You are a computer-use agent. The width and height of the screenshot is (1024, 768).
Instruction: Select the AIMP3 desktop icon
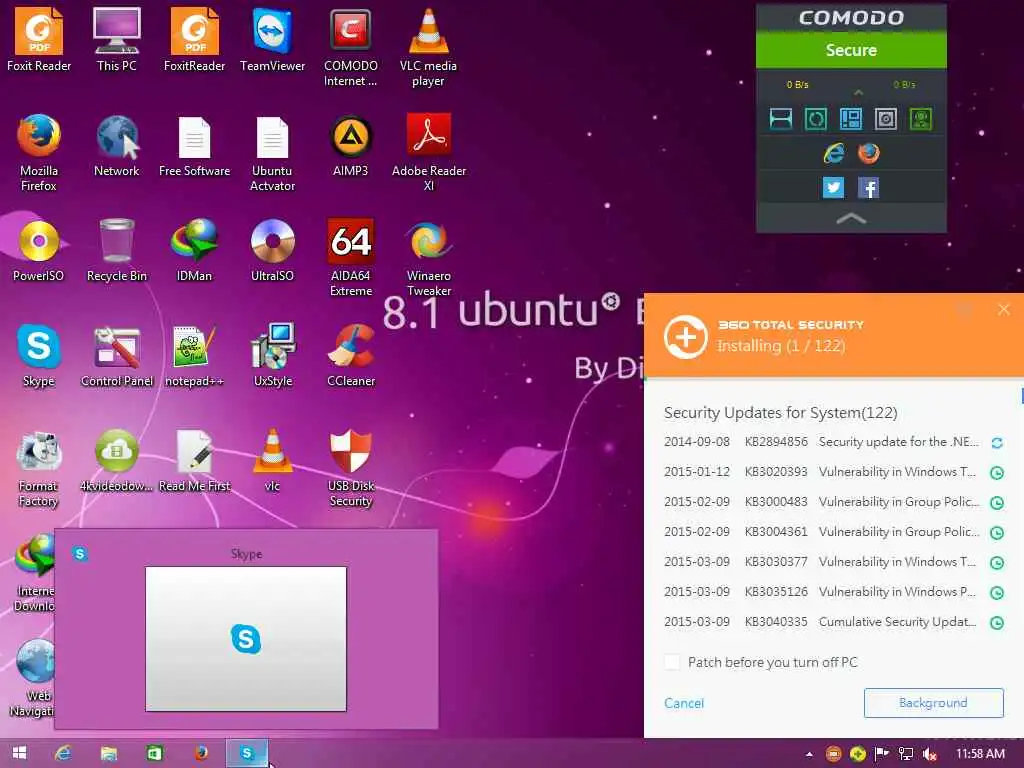tap(351, 145)
